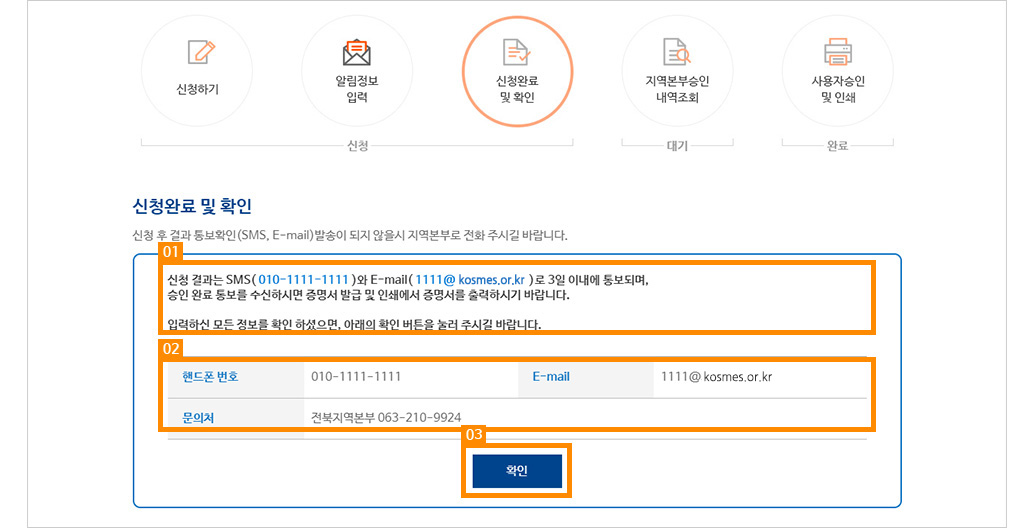1032x528 pixels.
Task: Click the phone number value in the table
Action: (x=356, y=377)
